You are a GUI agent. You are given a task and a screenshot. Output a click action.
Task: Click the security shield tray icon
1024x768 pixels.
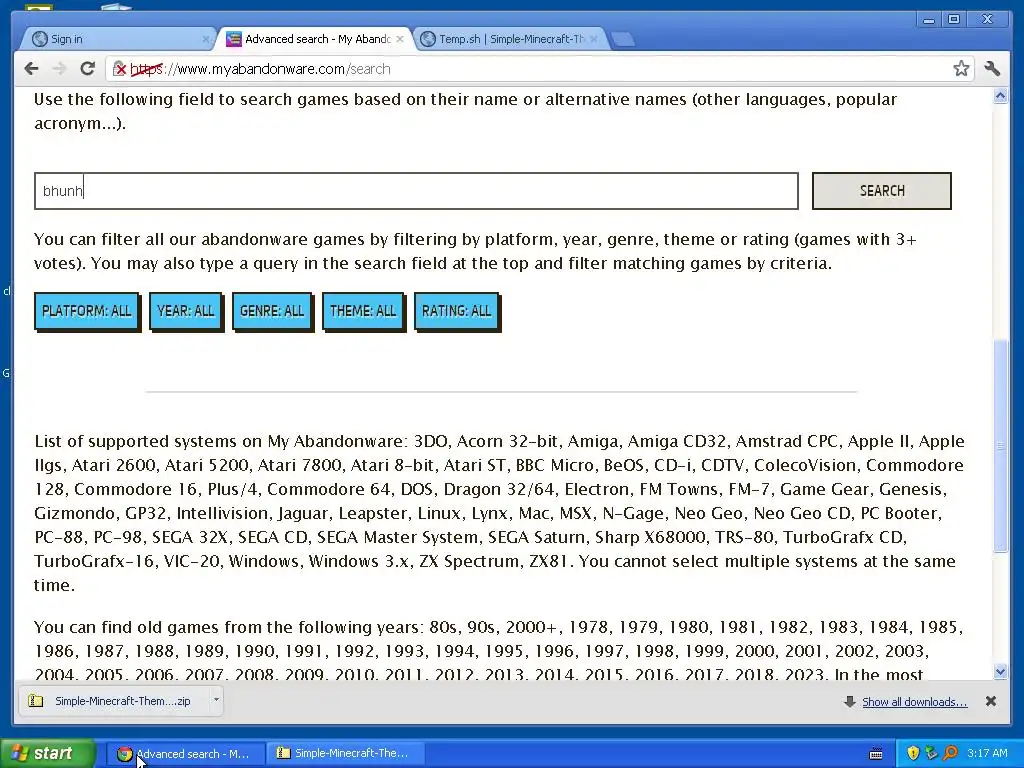912,754
